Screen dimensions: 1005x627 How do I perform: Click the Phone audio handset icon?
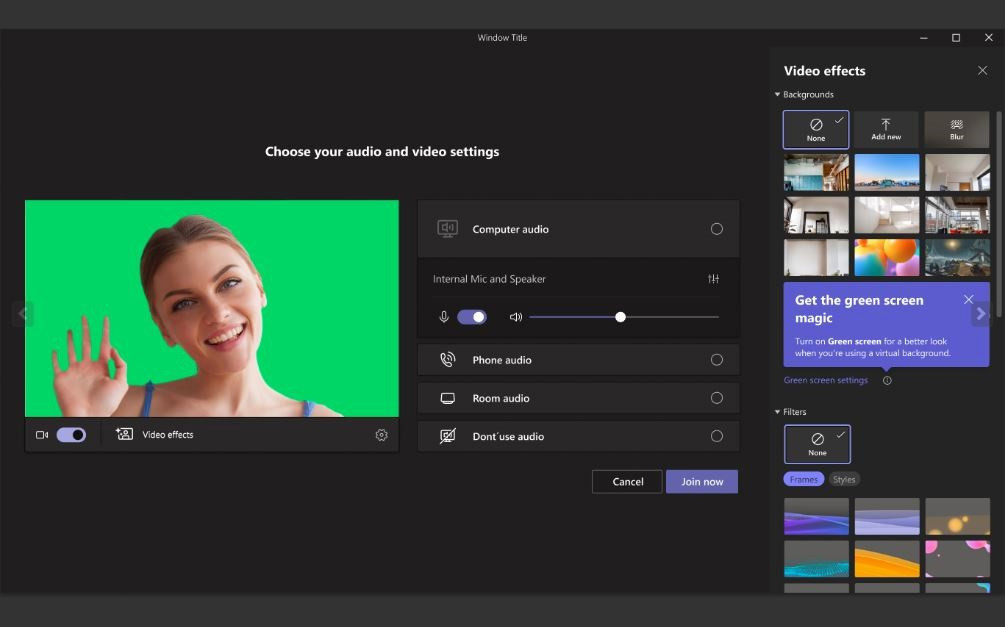pyautogui.click(x=448, y=359)
